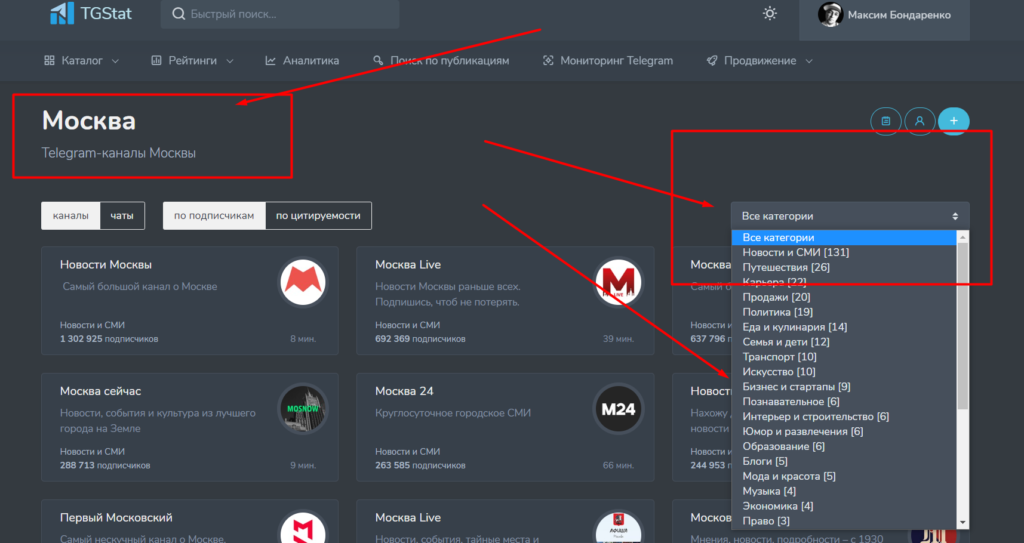Open Поиск по публикациям
1024x543 pixels.
point(441,61)
